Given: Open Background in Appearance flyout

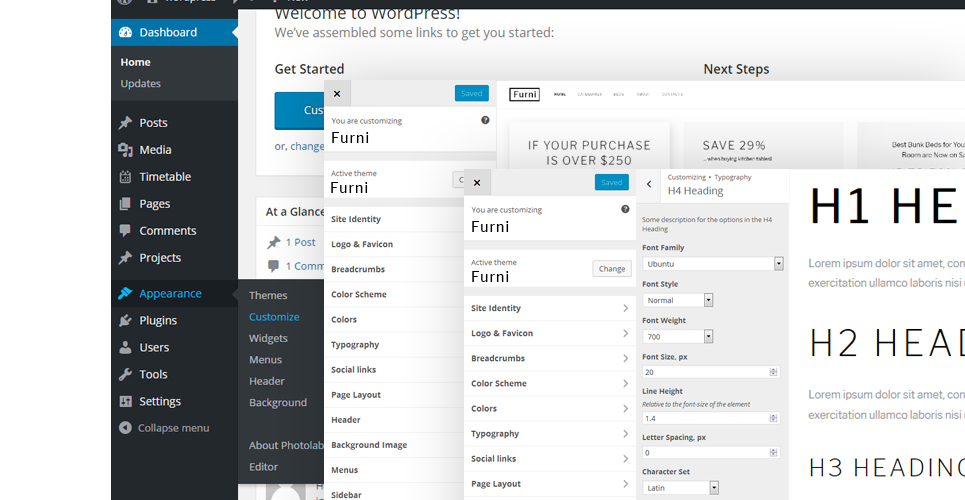Looking at the screenshot, I should (x=278, y=403).
